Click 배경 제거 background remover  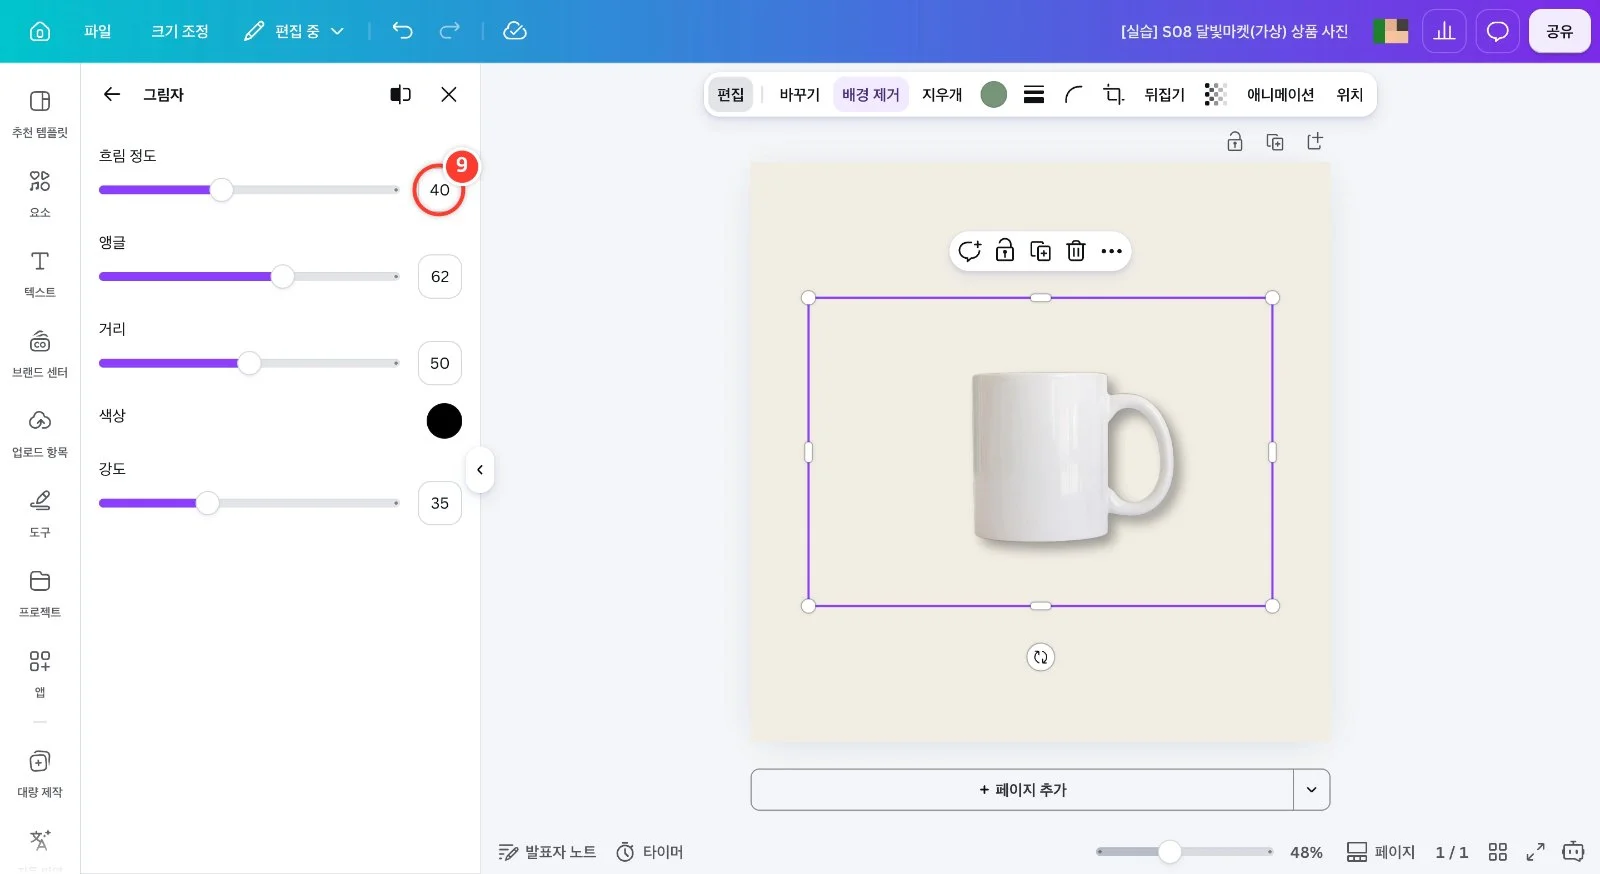[871, 94]
